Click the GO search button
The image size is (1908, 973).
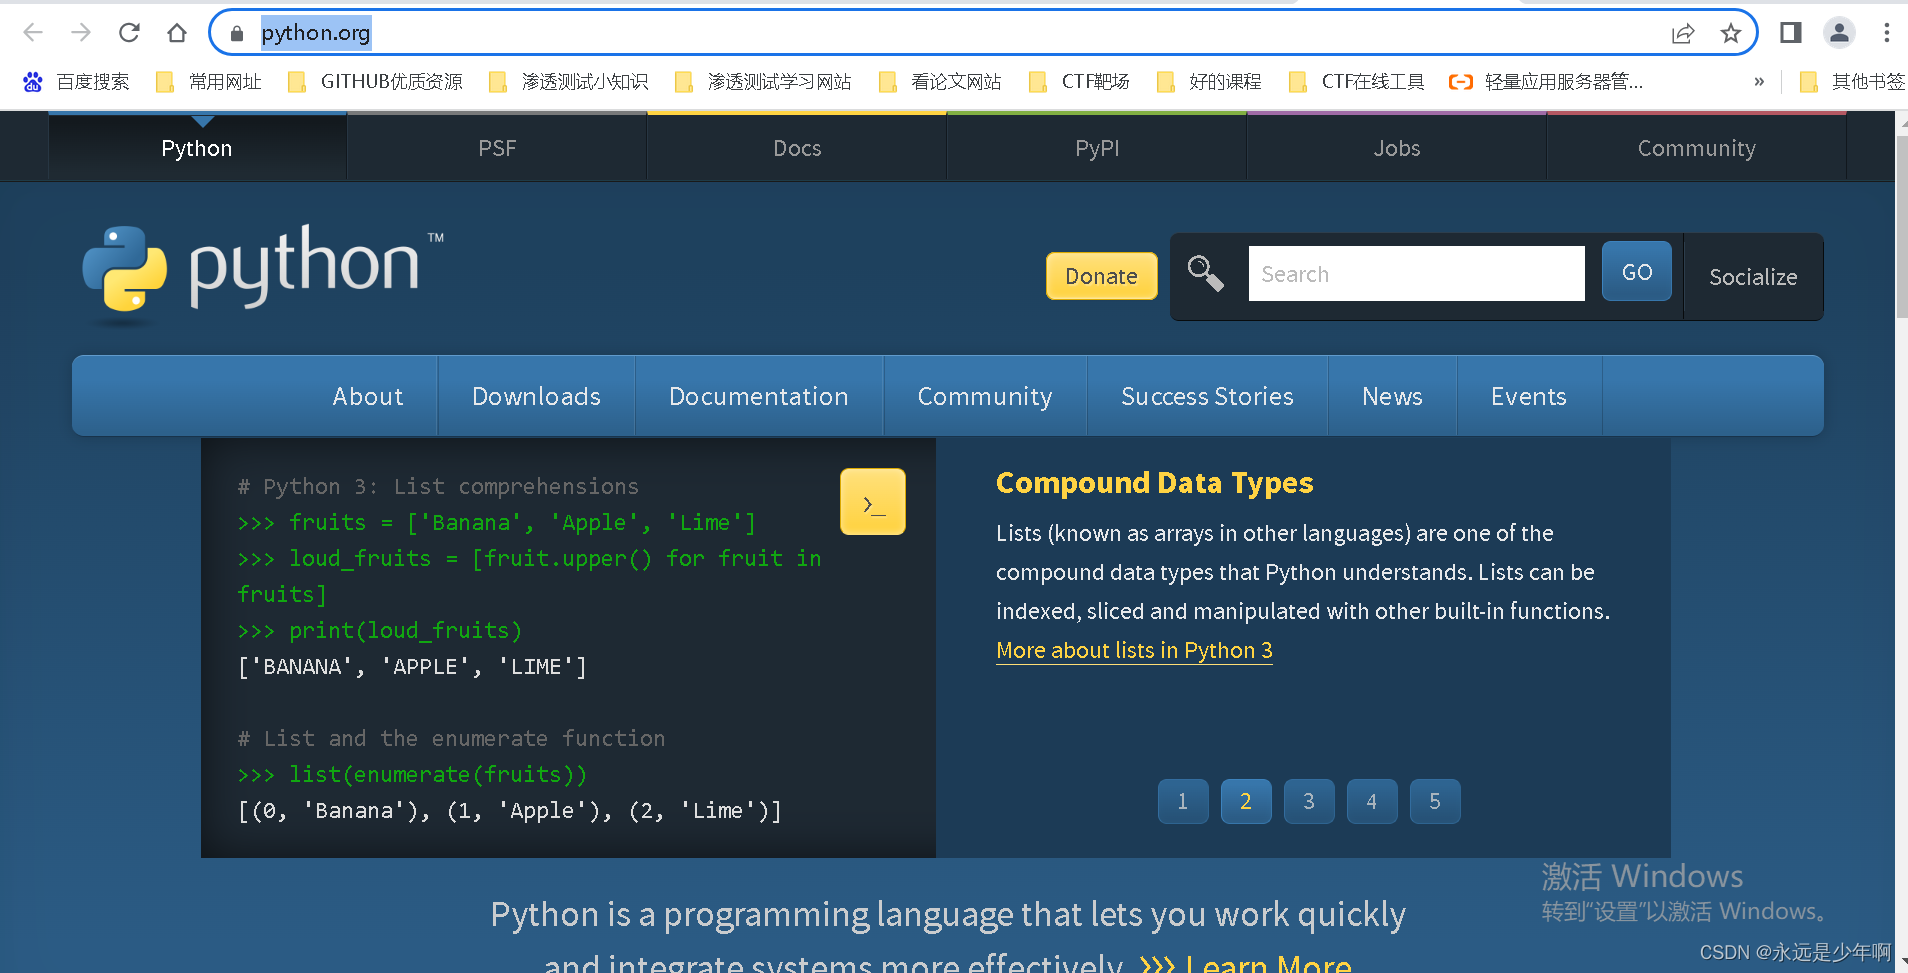[x=1637, y=272]
